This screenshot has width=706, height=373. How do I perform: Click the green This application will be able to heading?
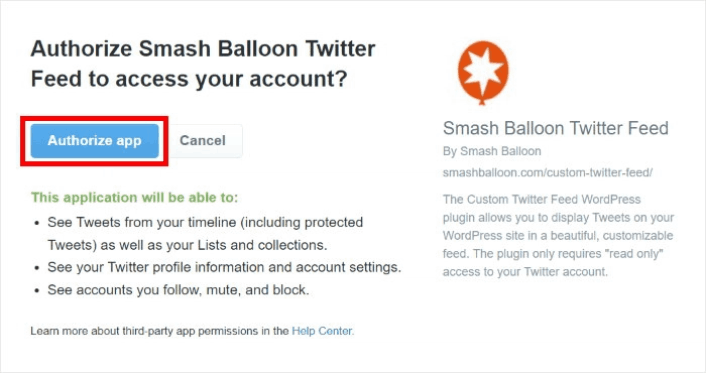click(134, 197)
